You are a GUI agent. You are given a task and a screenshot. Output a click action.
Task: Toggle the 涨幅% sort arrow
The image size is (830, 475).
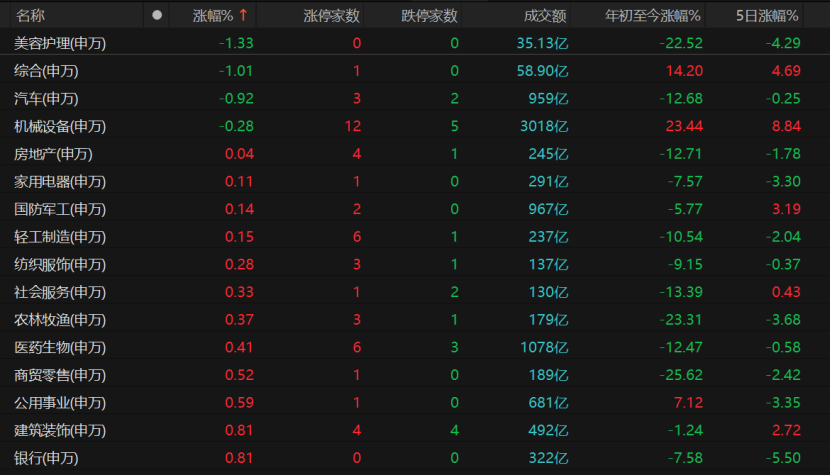click(x=243, y=15)
